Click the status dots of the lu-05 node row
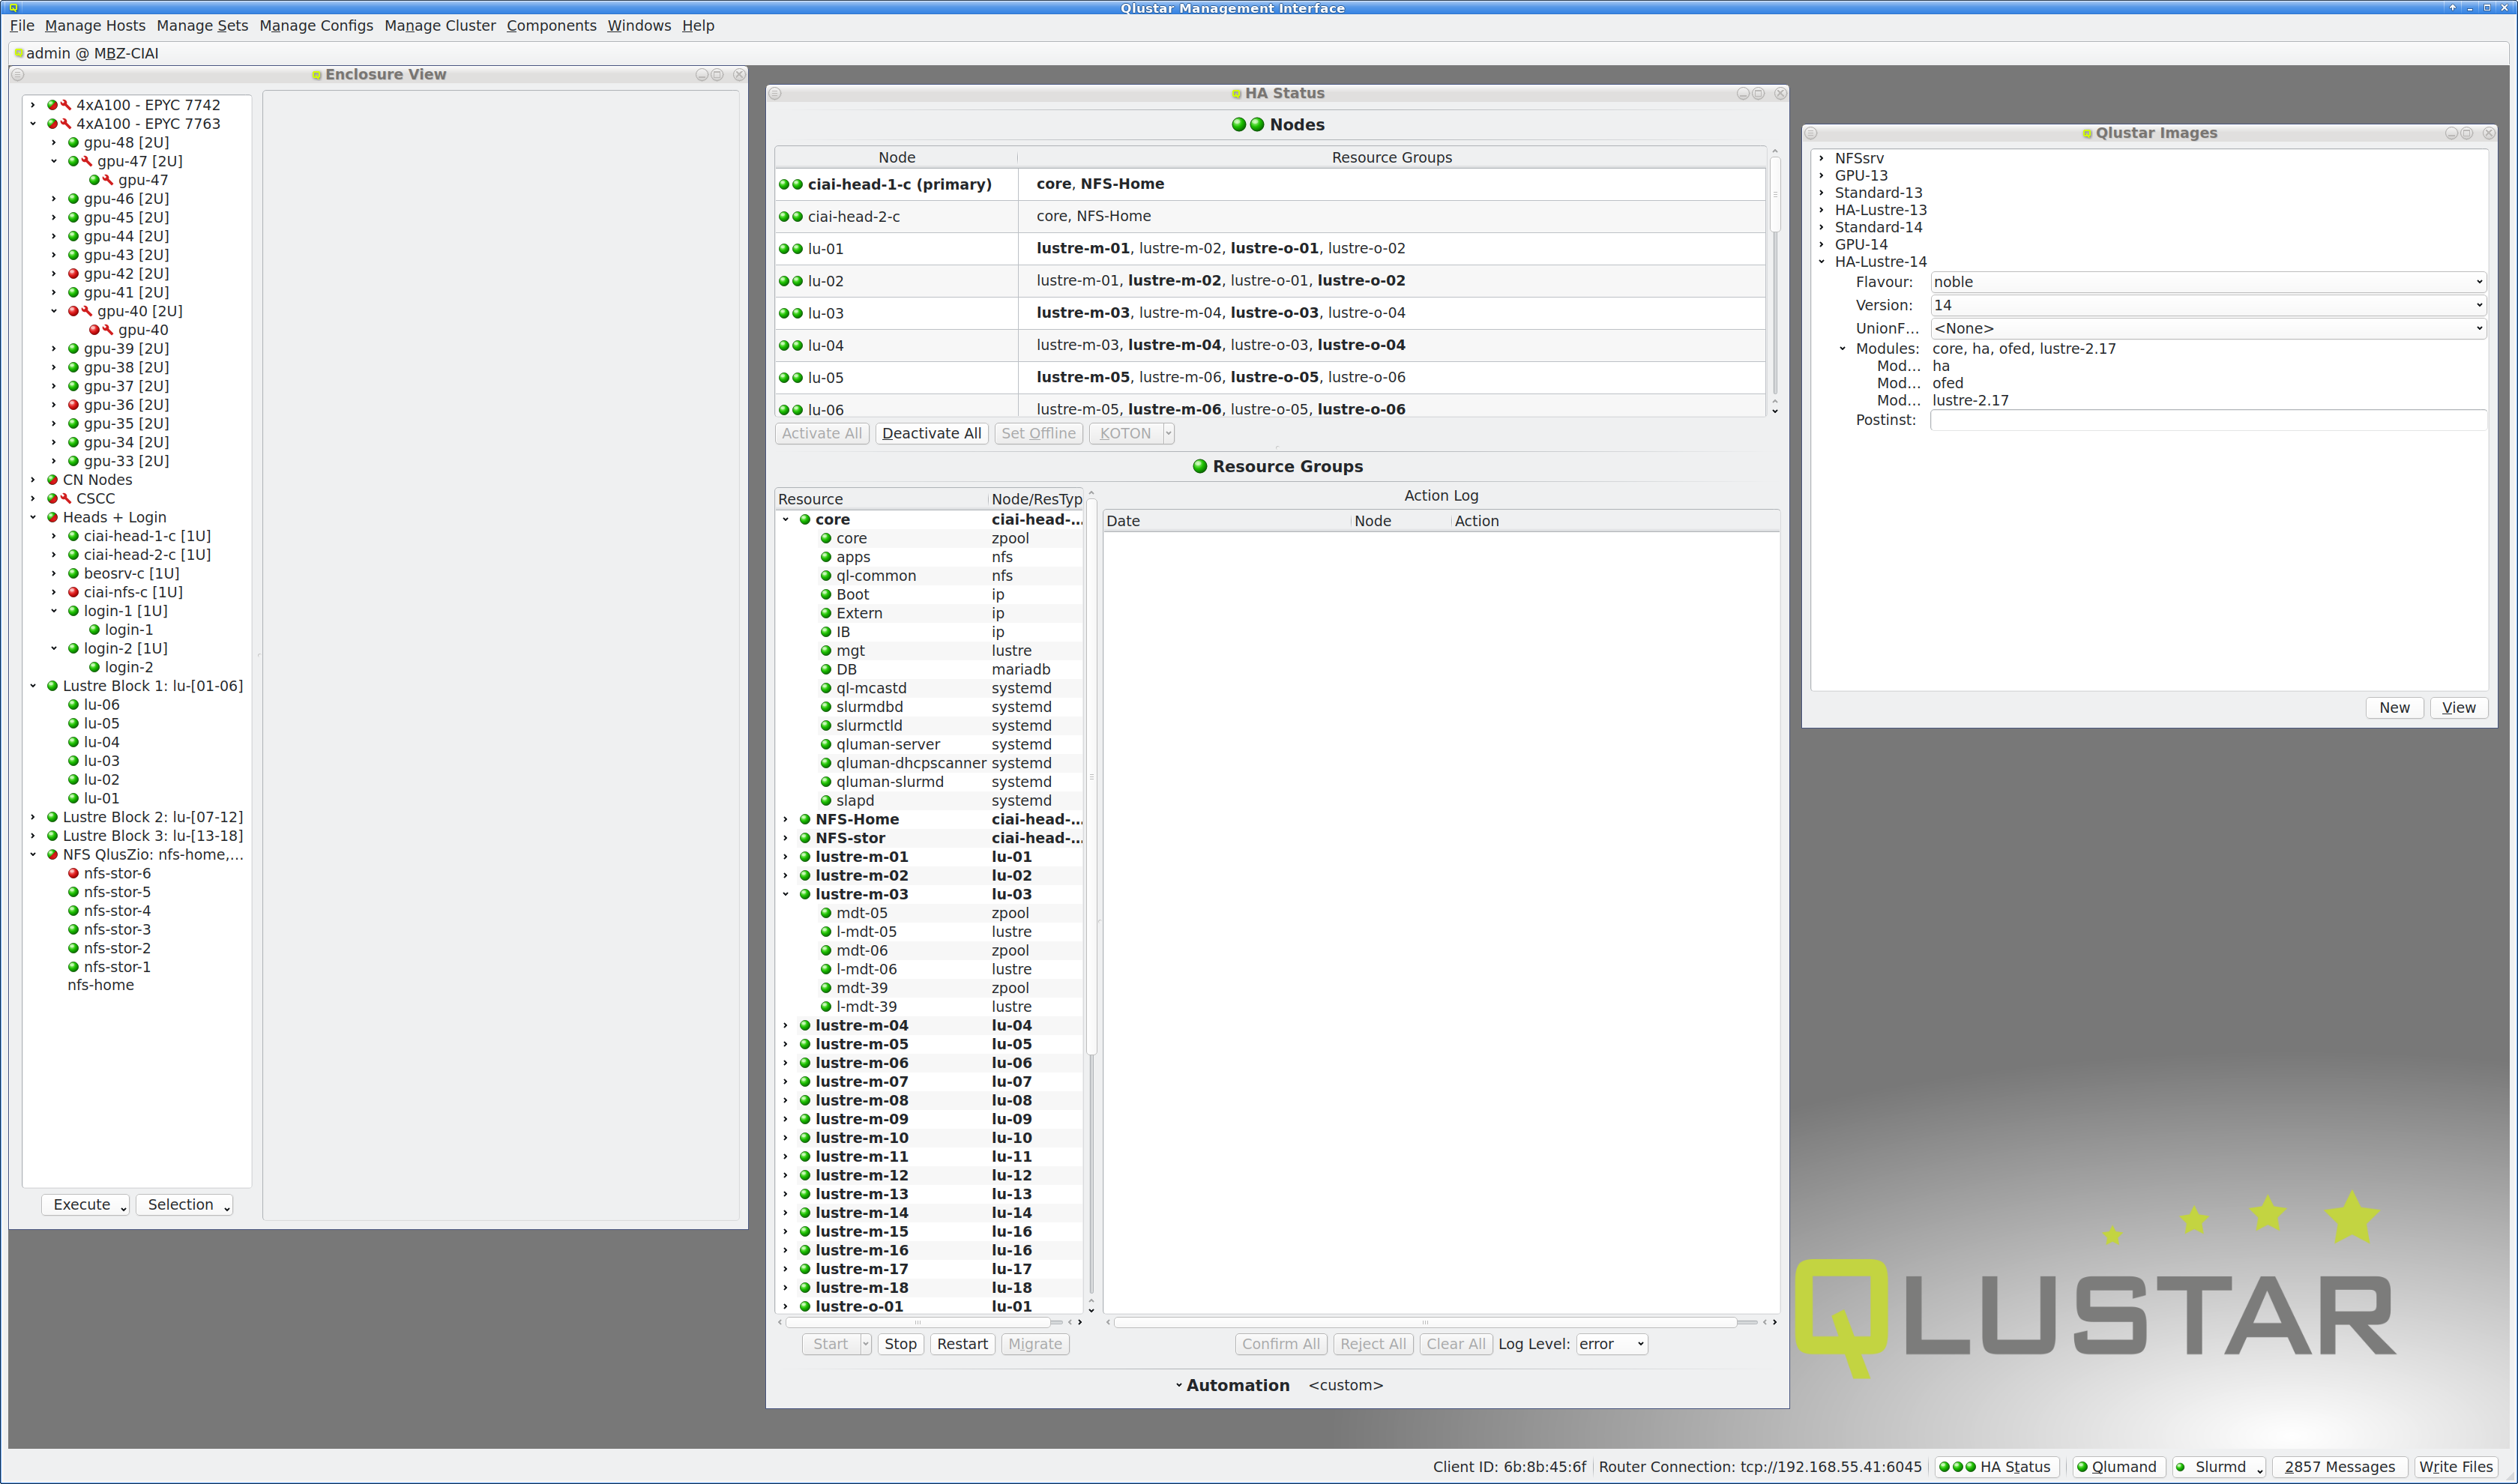This screenshot has height=1484, width=2518. pyautogui.click(x=791, y=378)
